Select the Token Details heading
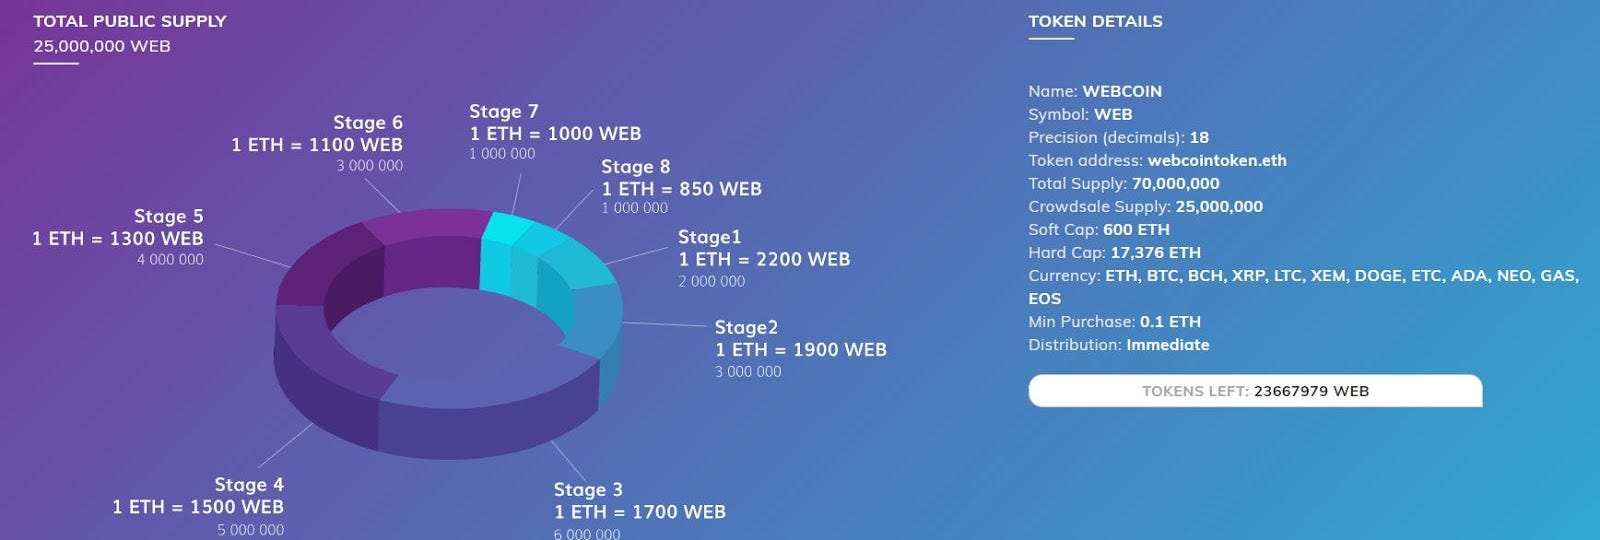The image size is (1600, 540). tap(1095, 21)
